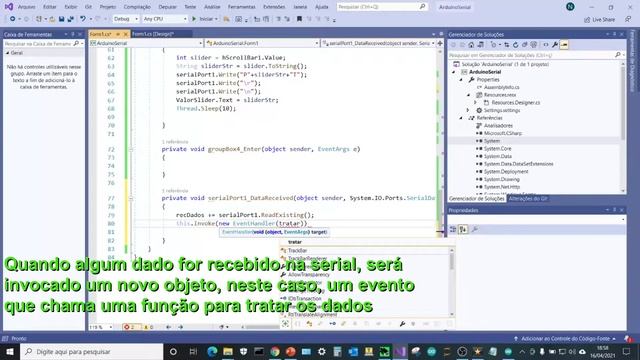Click the user account avatar
The width and height of the screenshot is (640, 360).
point(570,7)
